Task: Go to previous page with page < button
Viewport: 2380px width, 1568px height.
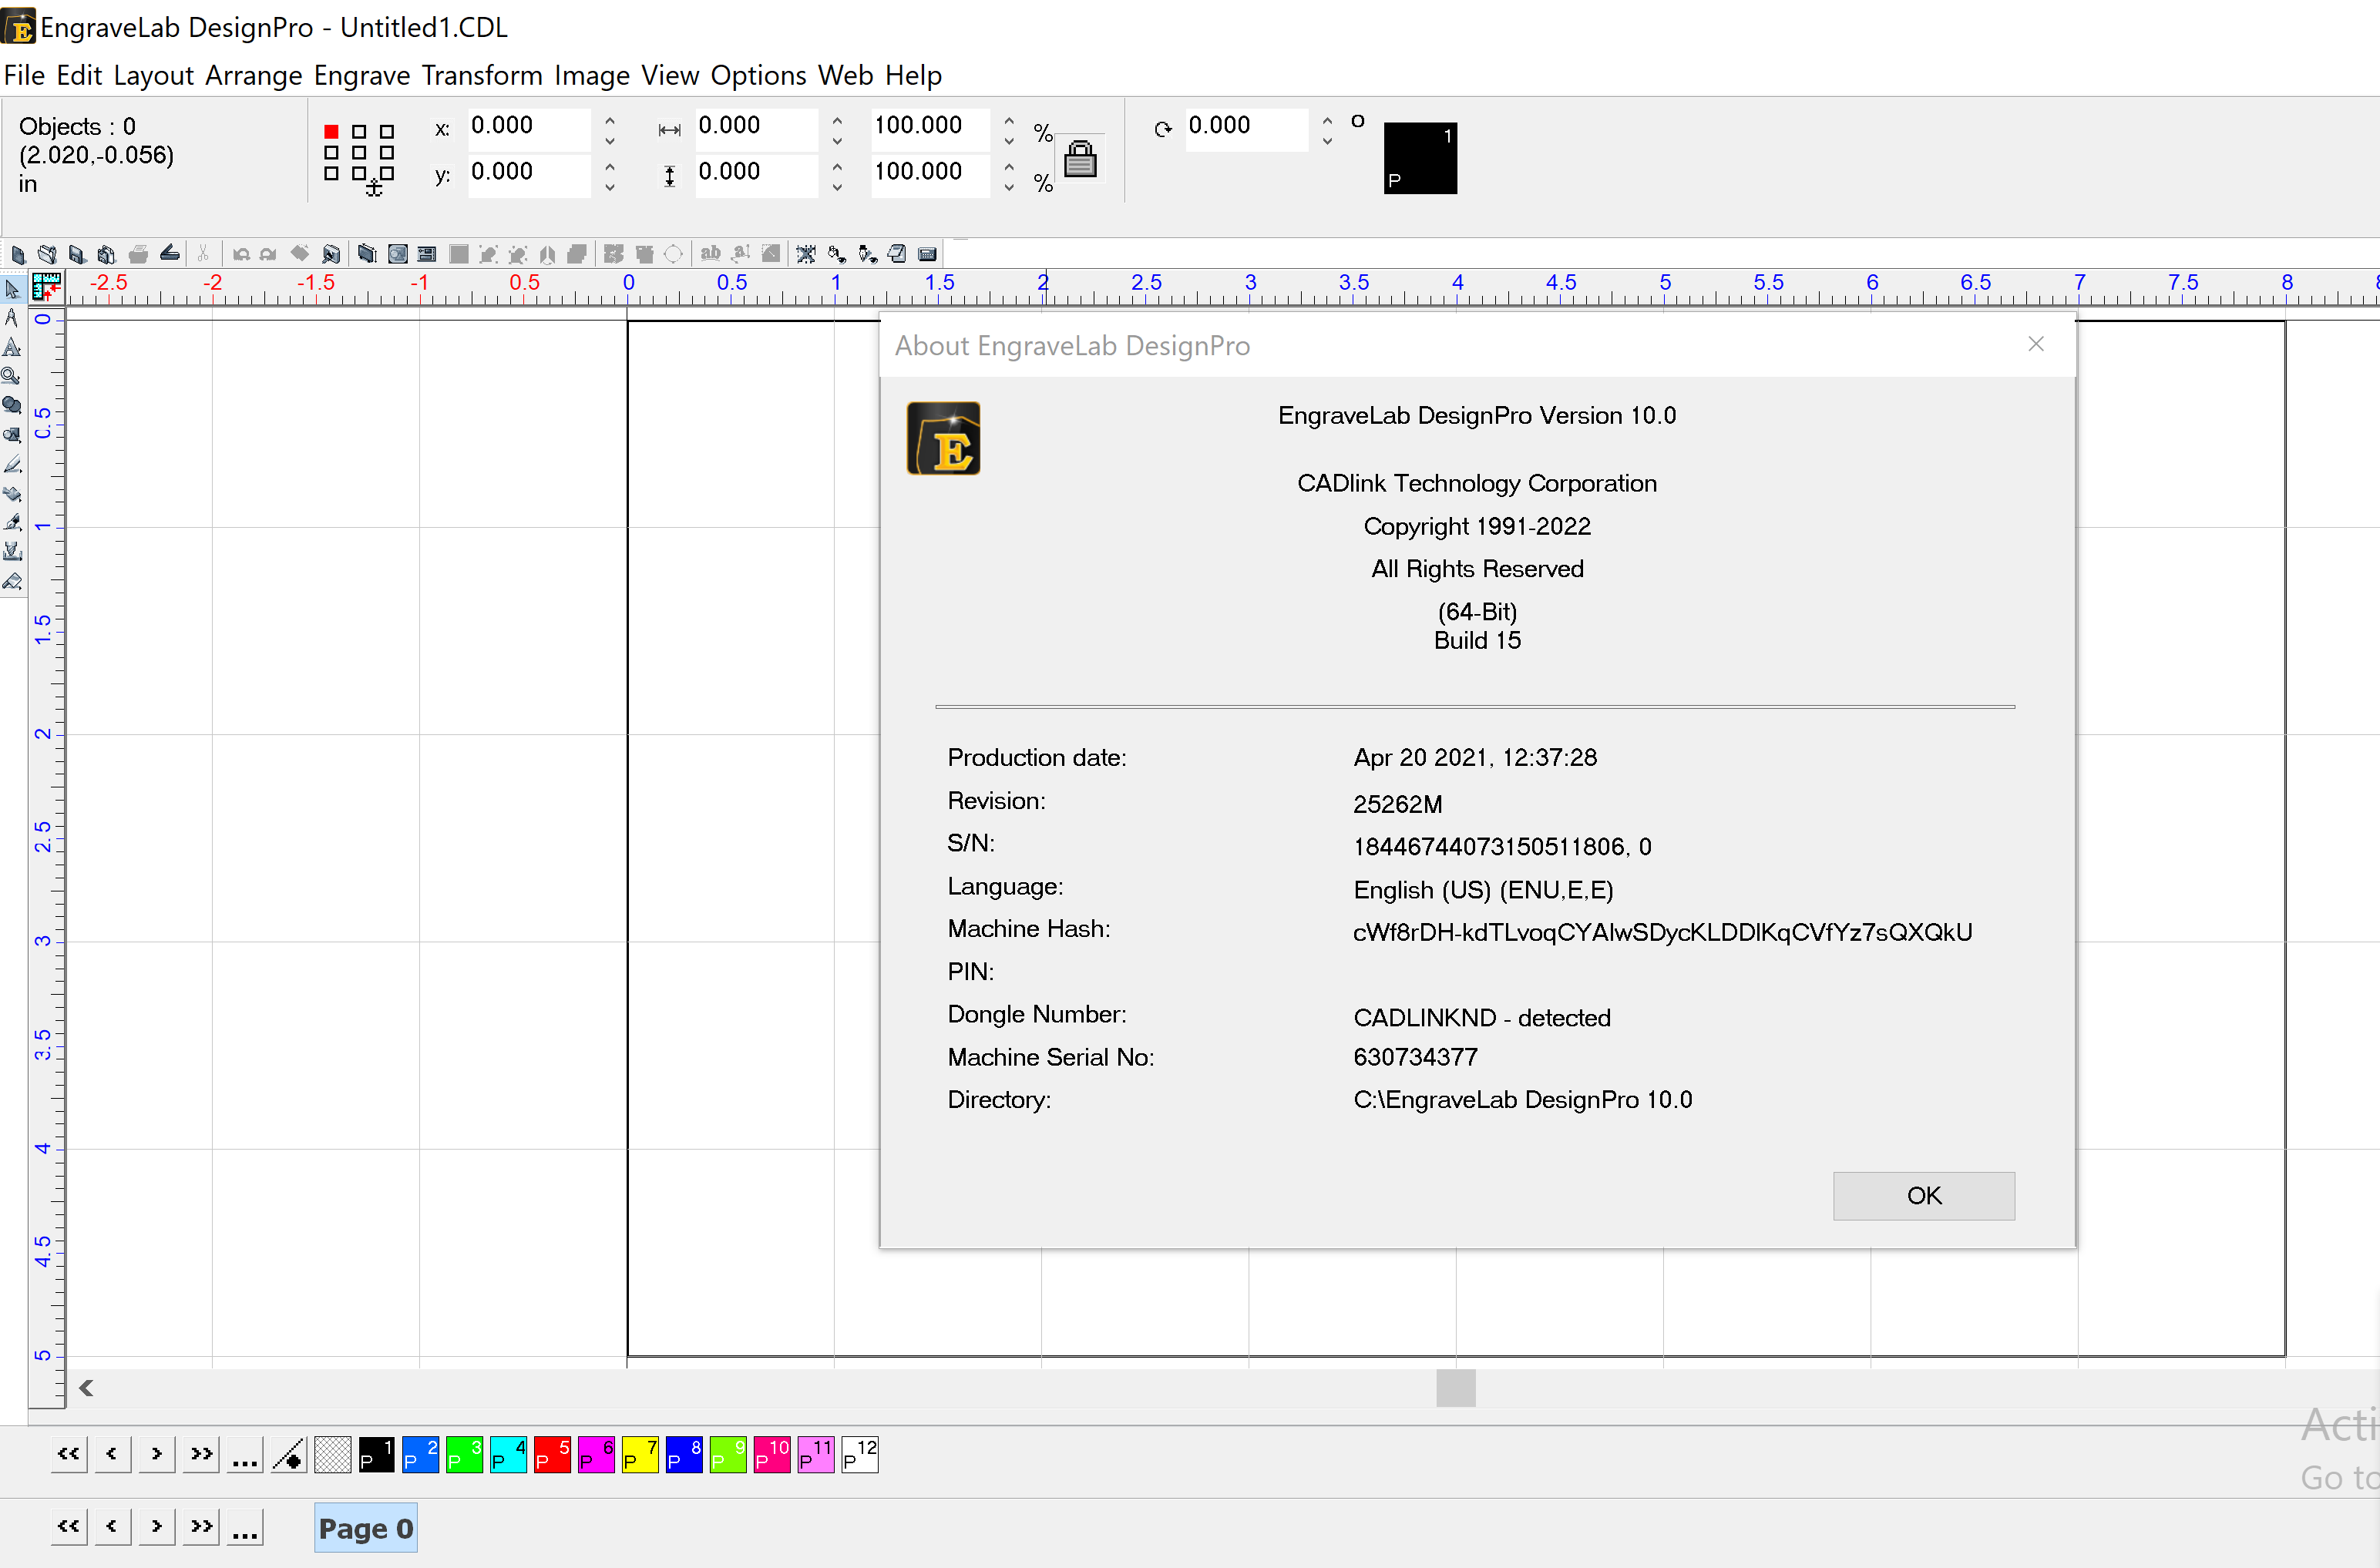Action: click(113, 1527)
